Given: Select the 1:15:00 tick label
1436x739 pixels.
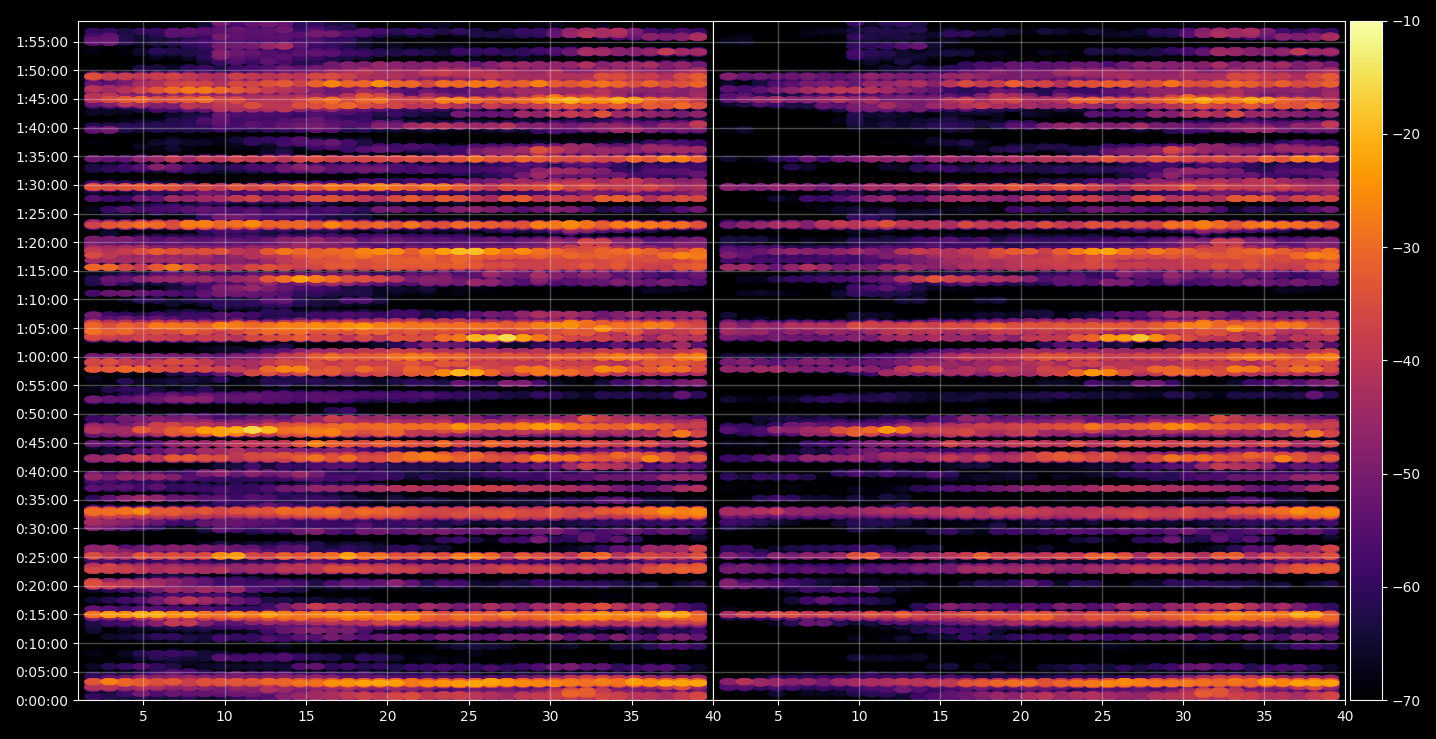Looking at the screenshot, I should [x=42, y=271].
